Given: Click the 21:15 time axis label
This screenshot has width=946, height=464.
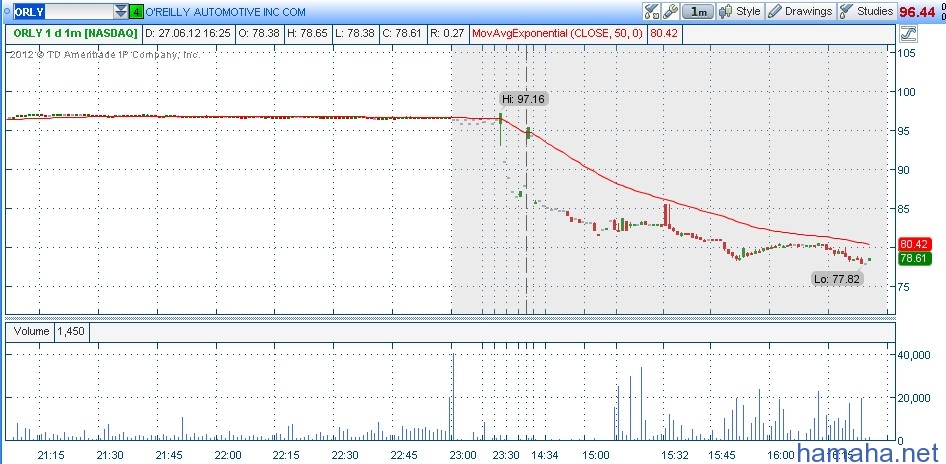Looking at the screenshot, I should (51, 454).
